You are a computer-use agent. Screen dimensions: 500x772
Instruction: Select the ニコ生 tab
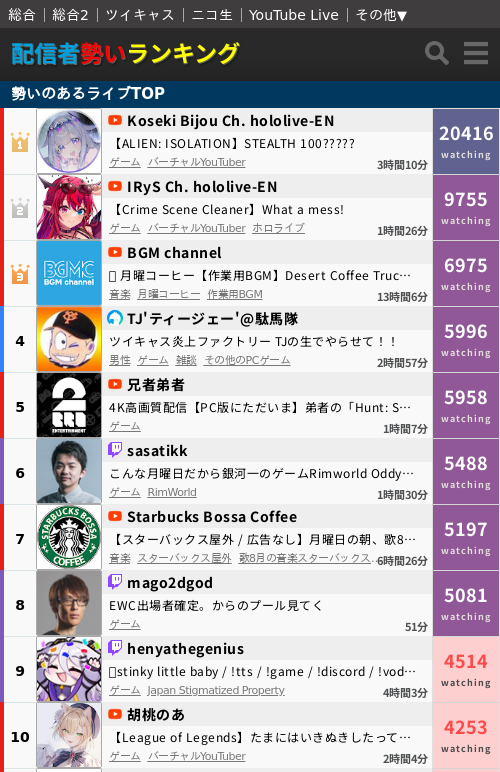click(x=212, y=15)
